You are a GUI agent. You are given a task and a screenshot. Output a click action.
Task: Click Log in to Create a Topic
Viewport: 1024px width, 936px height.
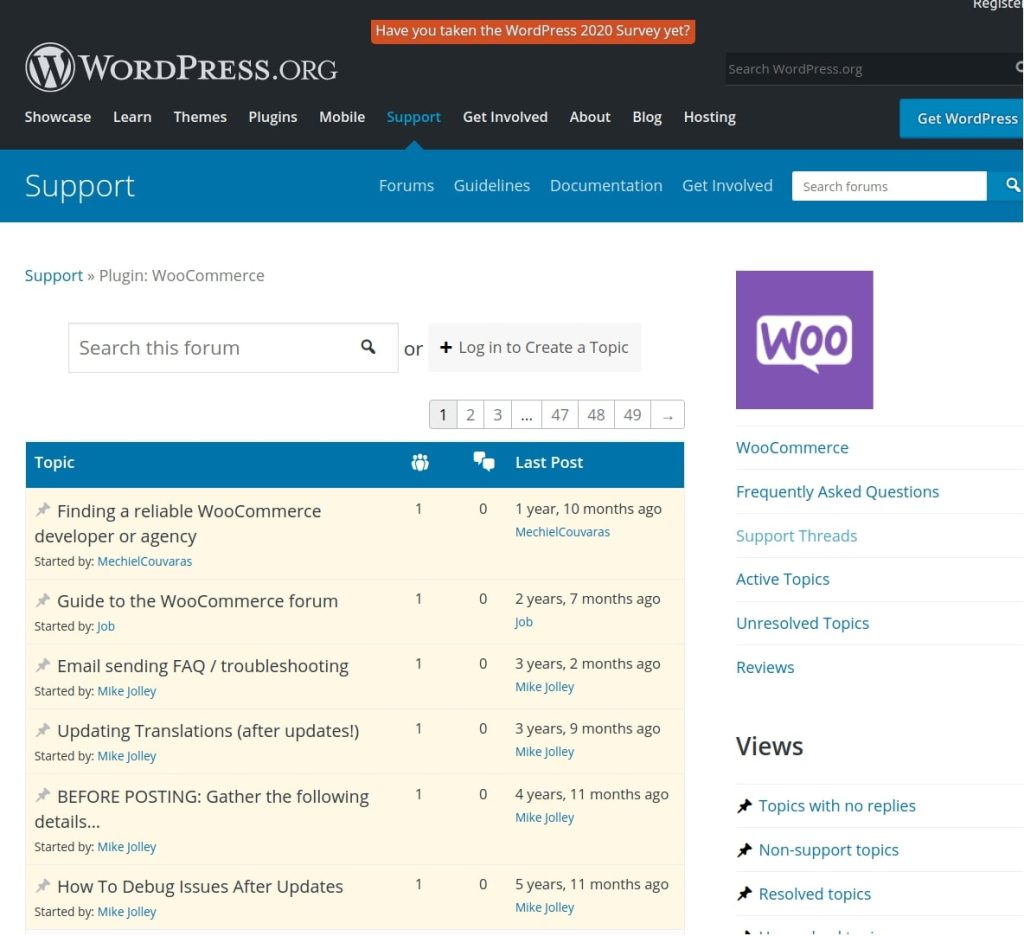coord(535,347)
